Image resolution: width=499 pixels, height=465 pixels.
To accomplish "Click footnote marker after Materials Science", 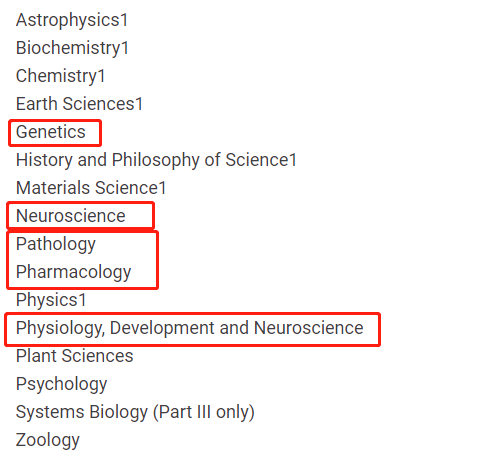I will click(x=163, y=188).
